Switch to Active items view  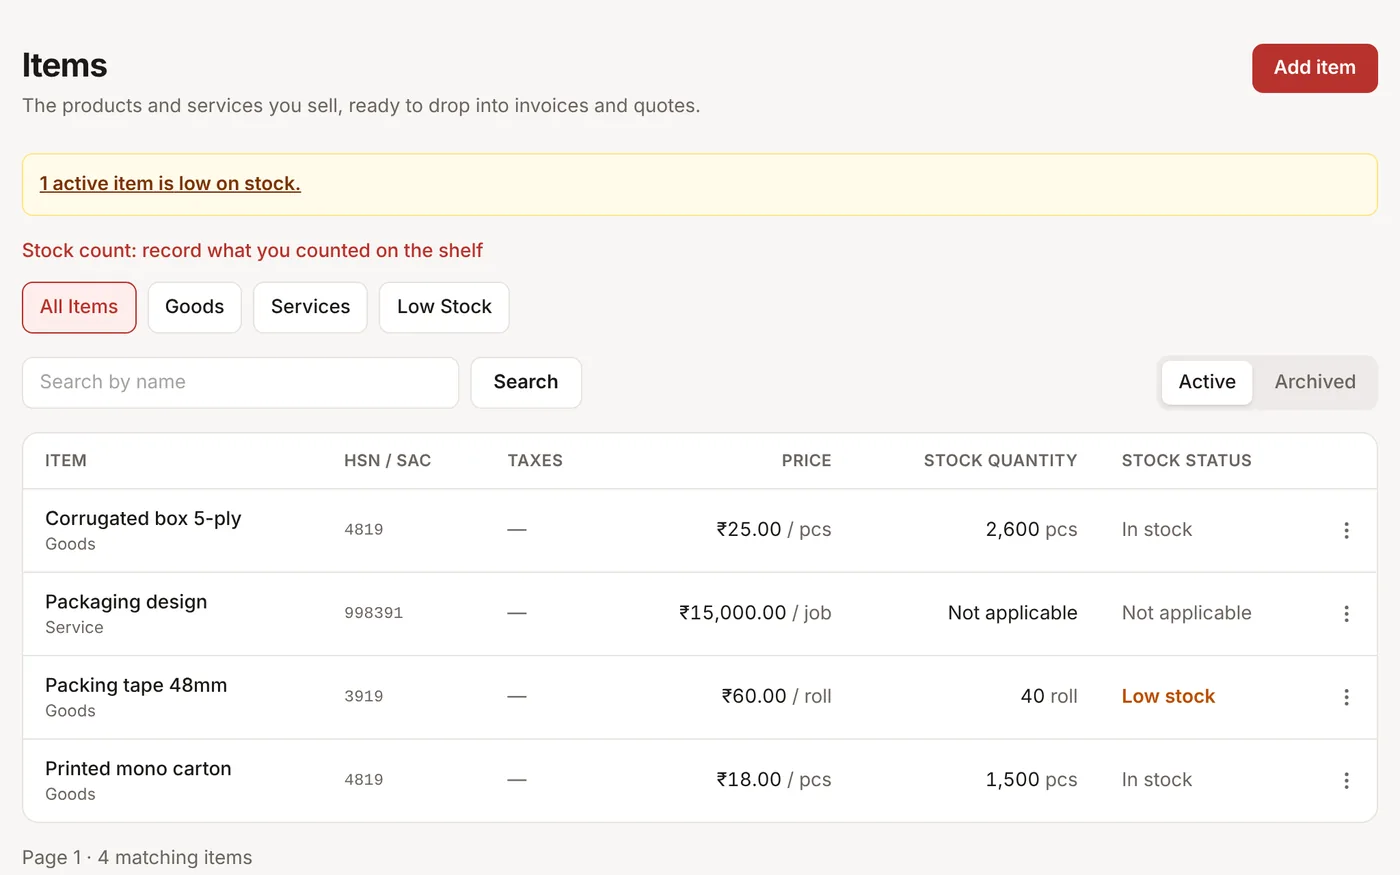[x=1207, y=382]
